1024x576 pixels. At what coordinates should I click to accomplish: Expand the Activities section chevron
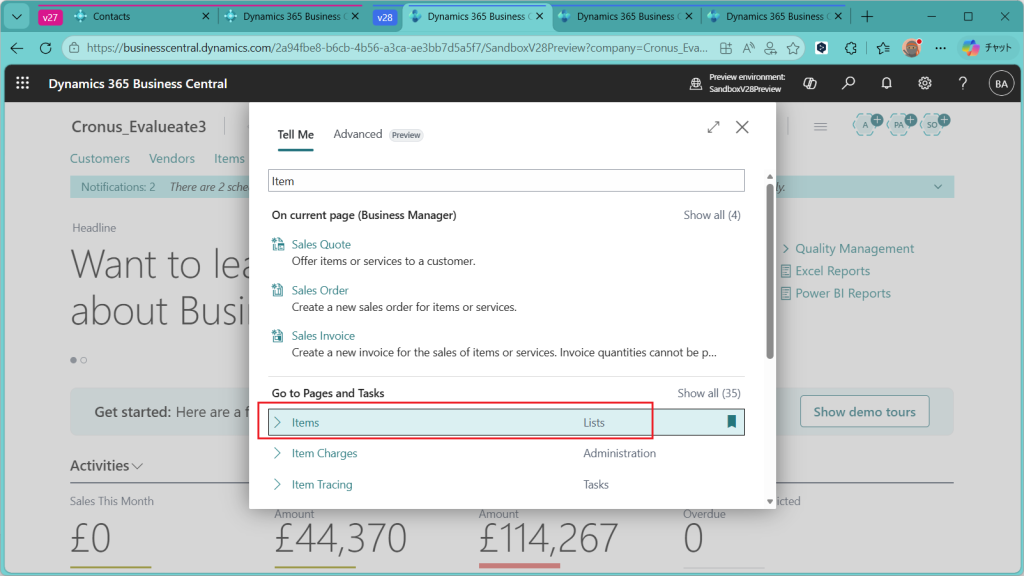click(x=138, y=466)
